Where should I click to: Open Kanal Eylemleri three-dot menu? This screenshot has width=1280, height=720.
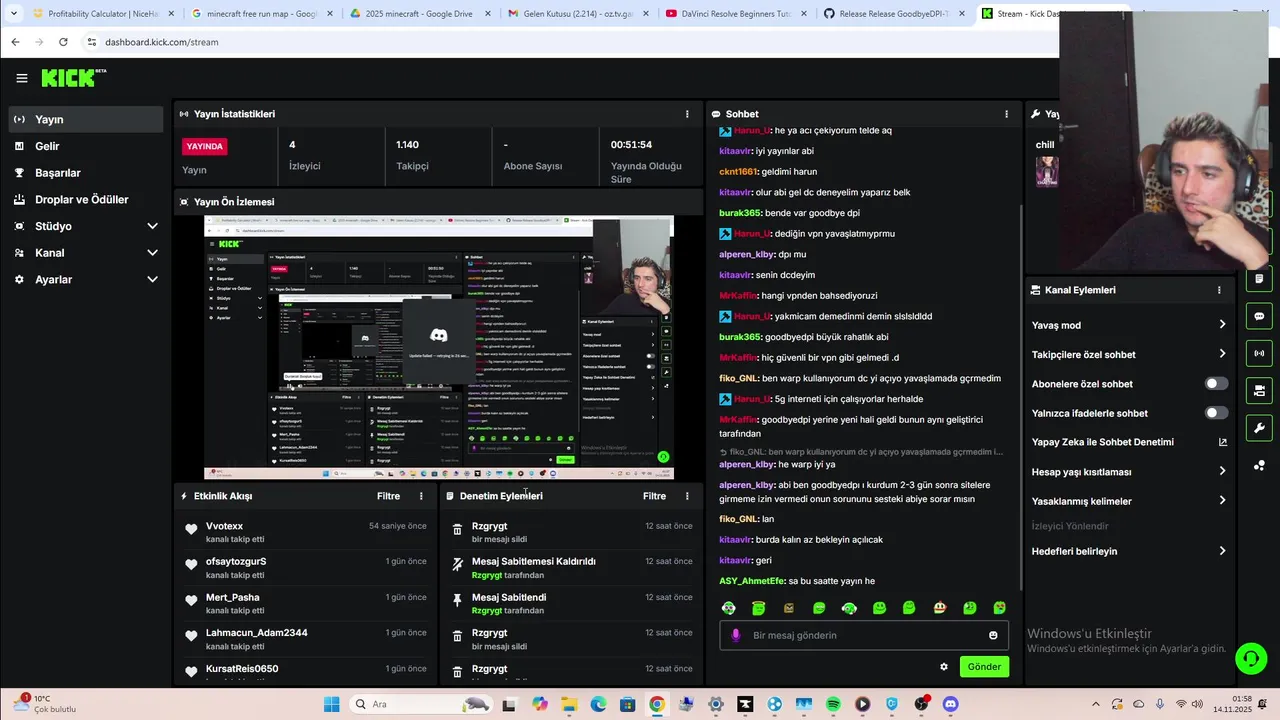coord(1219,290)
